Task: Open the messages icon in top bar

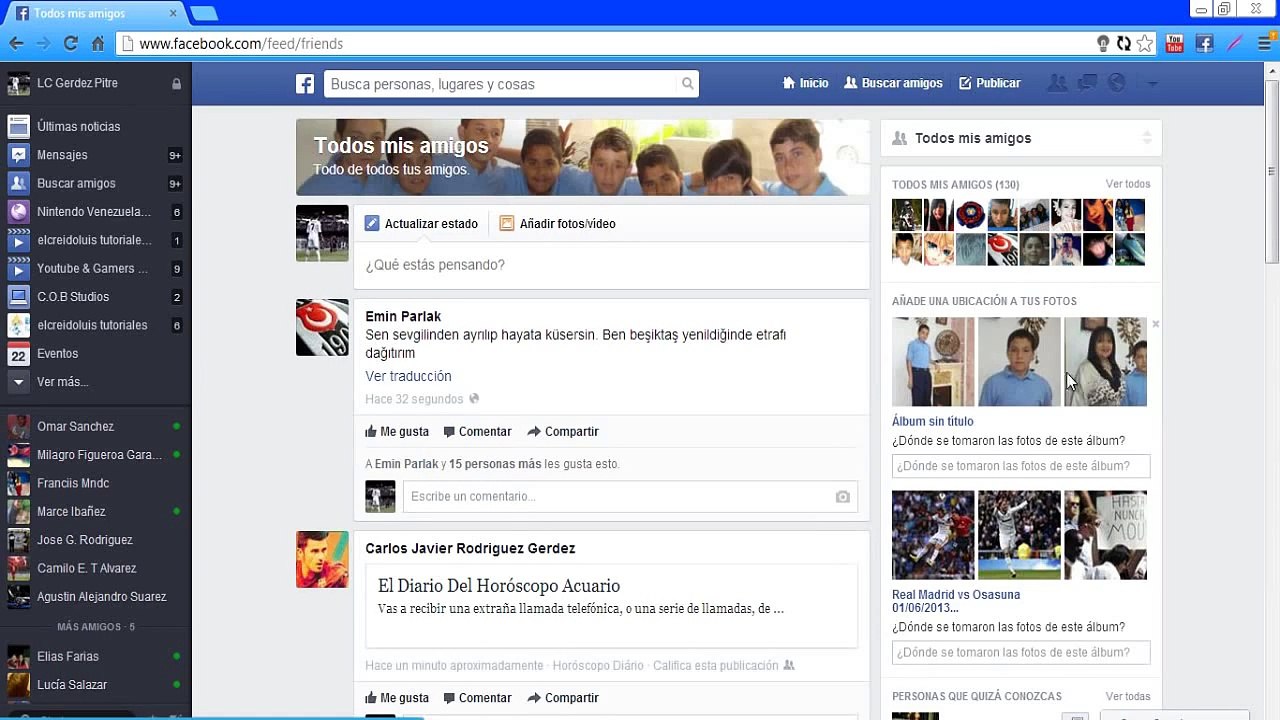Action: click(1087, 83)
